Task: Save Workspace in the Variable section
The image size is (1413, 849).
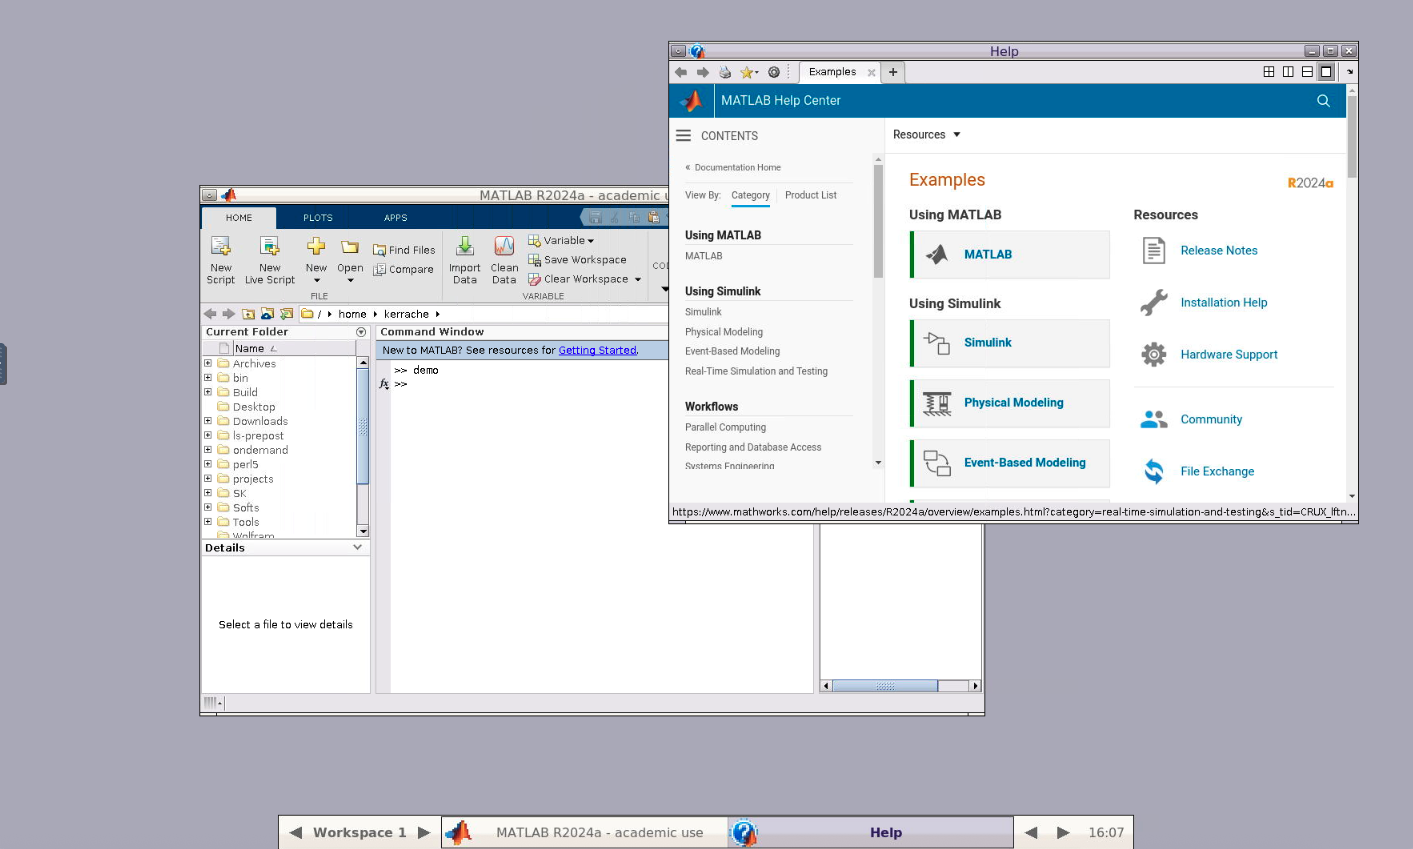Action: click(577, 260)
